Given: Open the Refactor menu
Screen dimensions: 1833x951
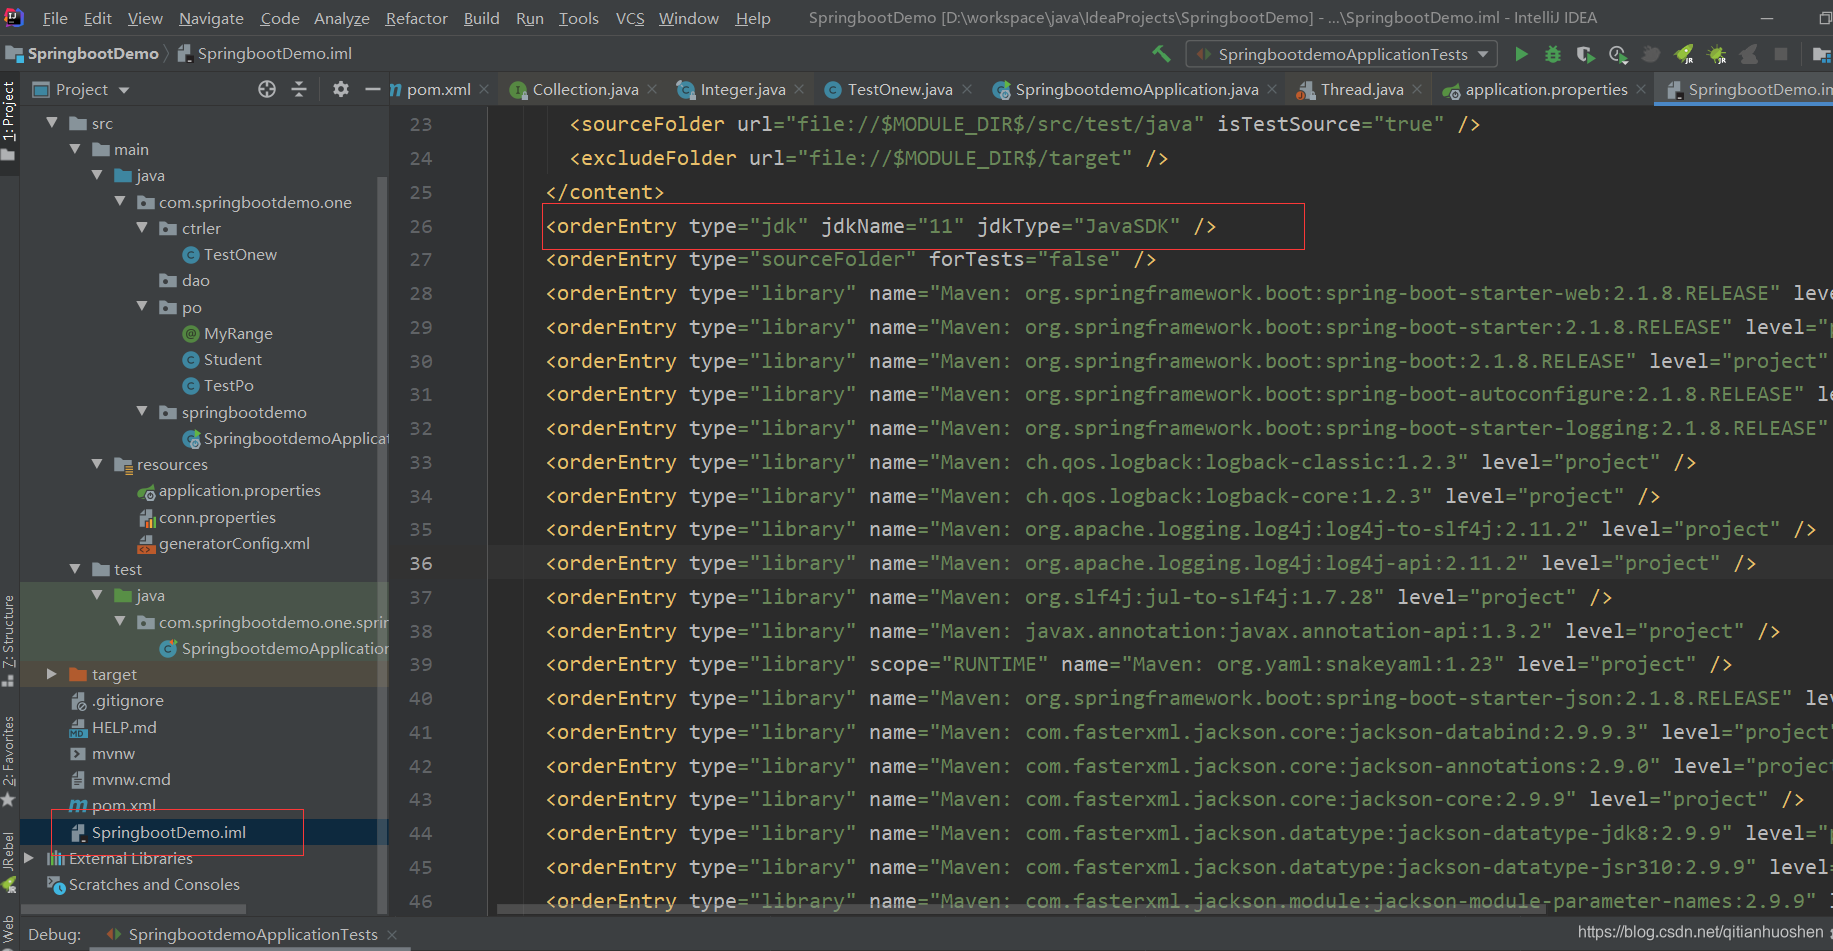Looking at the screenshot, I should click(x=416, y=18).
